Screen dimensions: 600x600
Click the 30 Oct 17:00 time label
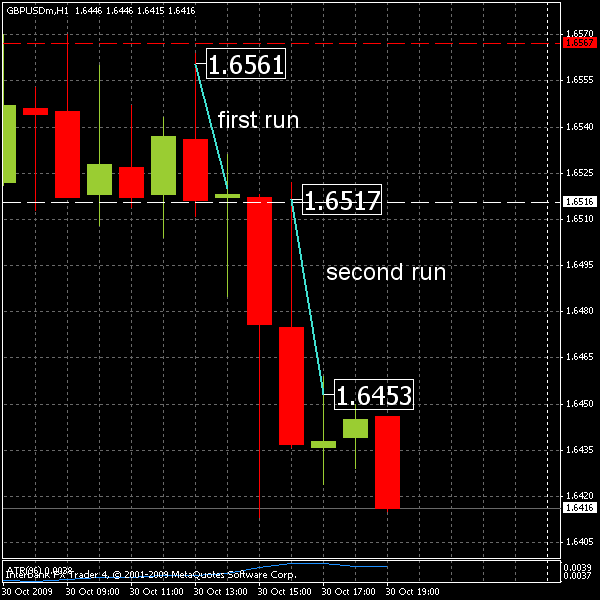(348, 592)
